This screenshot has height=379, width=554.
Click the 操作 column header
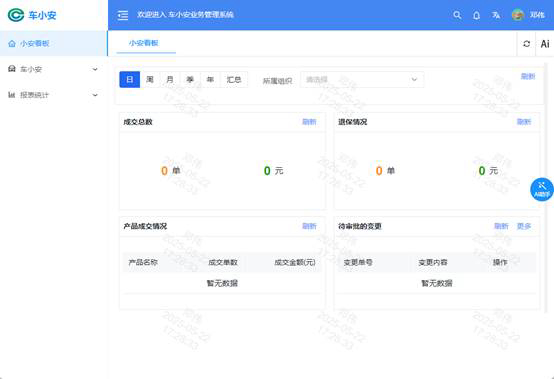pos(500,262)
